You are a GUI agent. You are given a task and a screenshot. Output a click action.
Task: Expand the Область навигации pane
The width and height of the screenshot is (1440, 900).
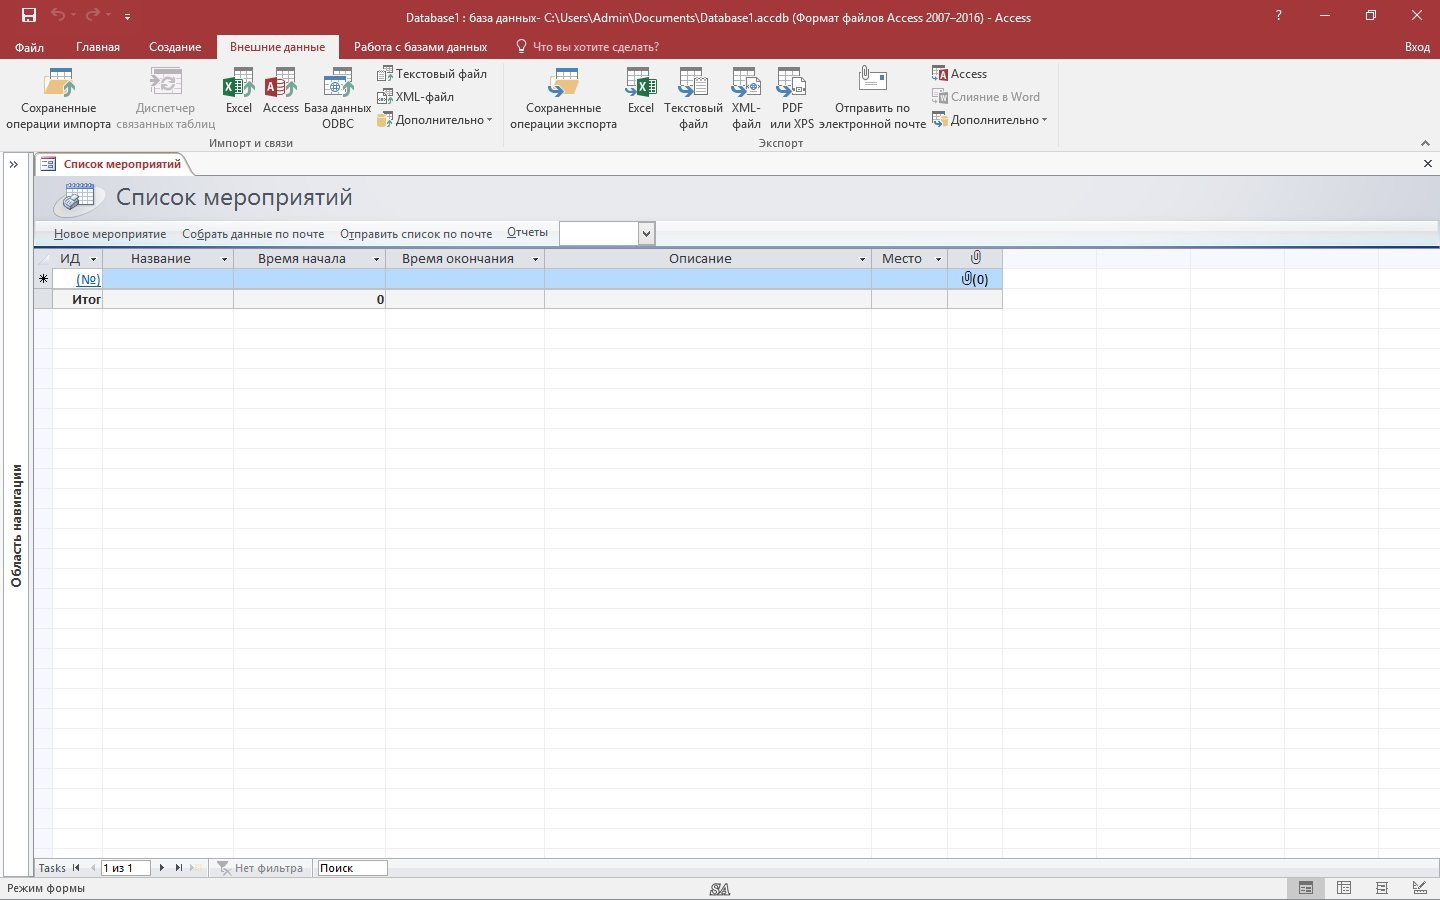[14, 164]
